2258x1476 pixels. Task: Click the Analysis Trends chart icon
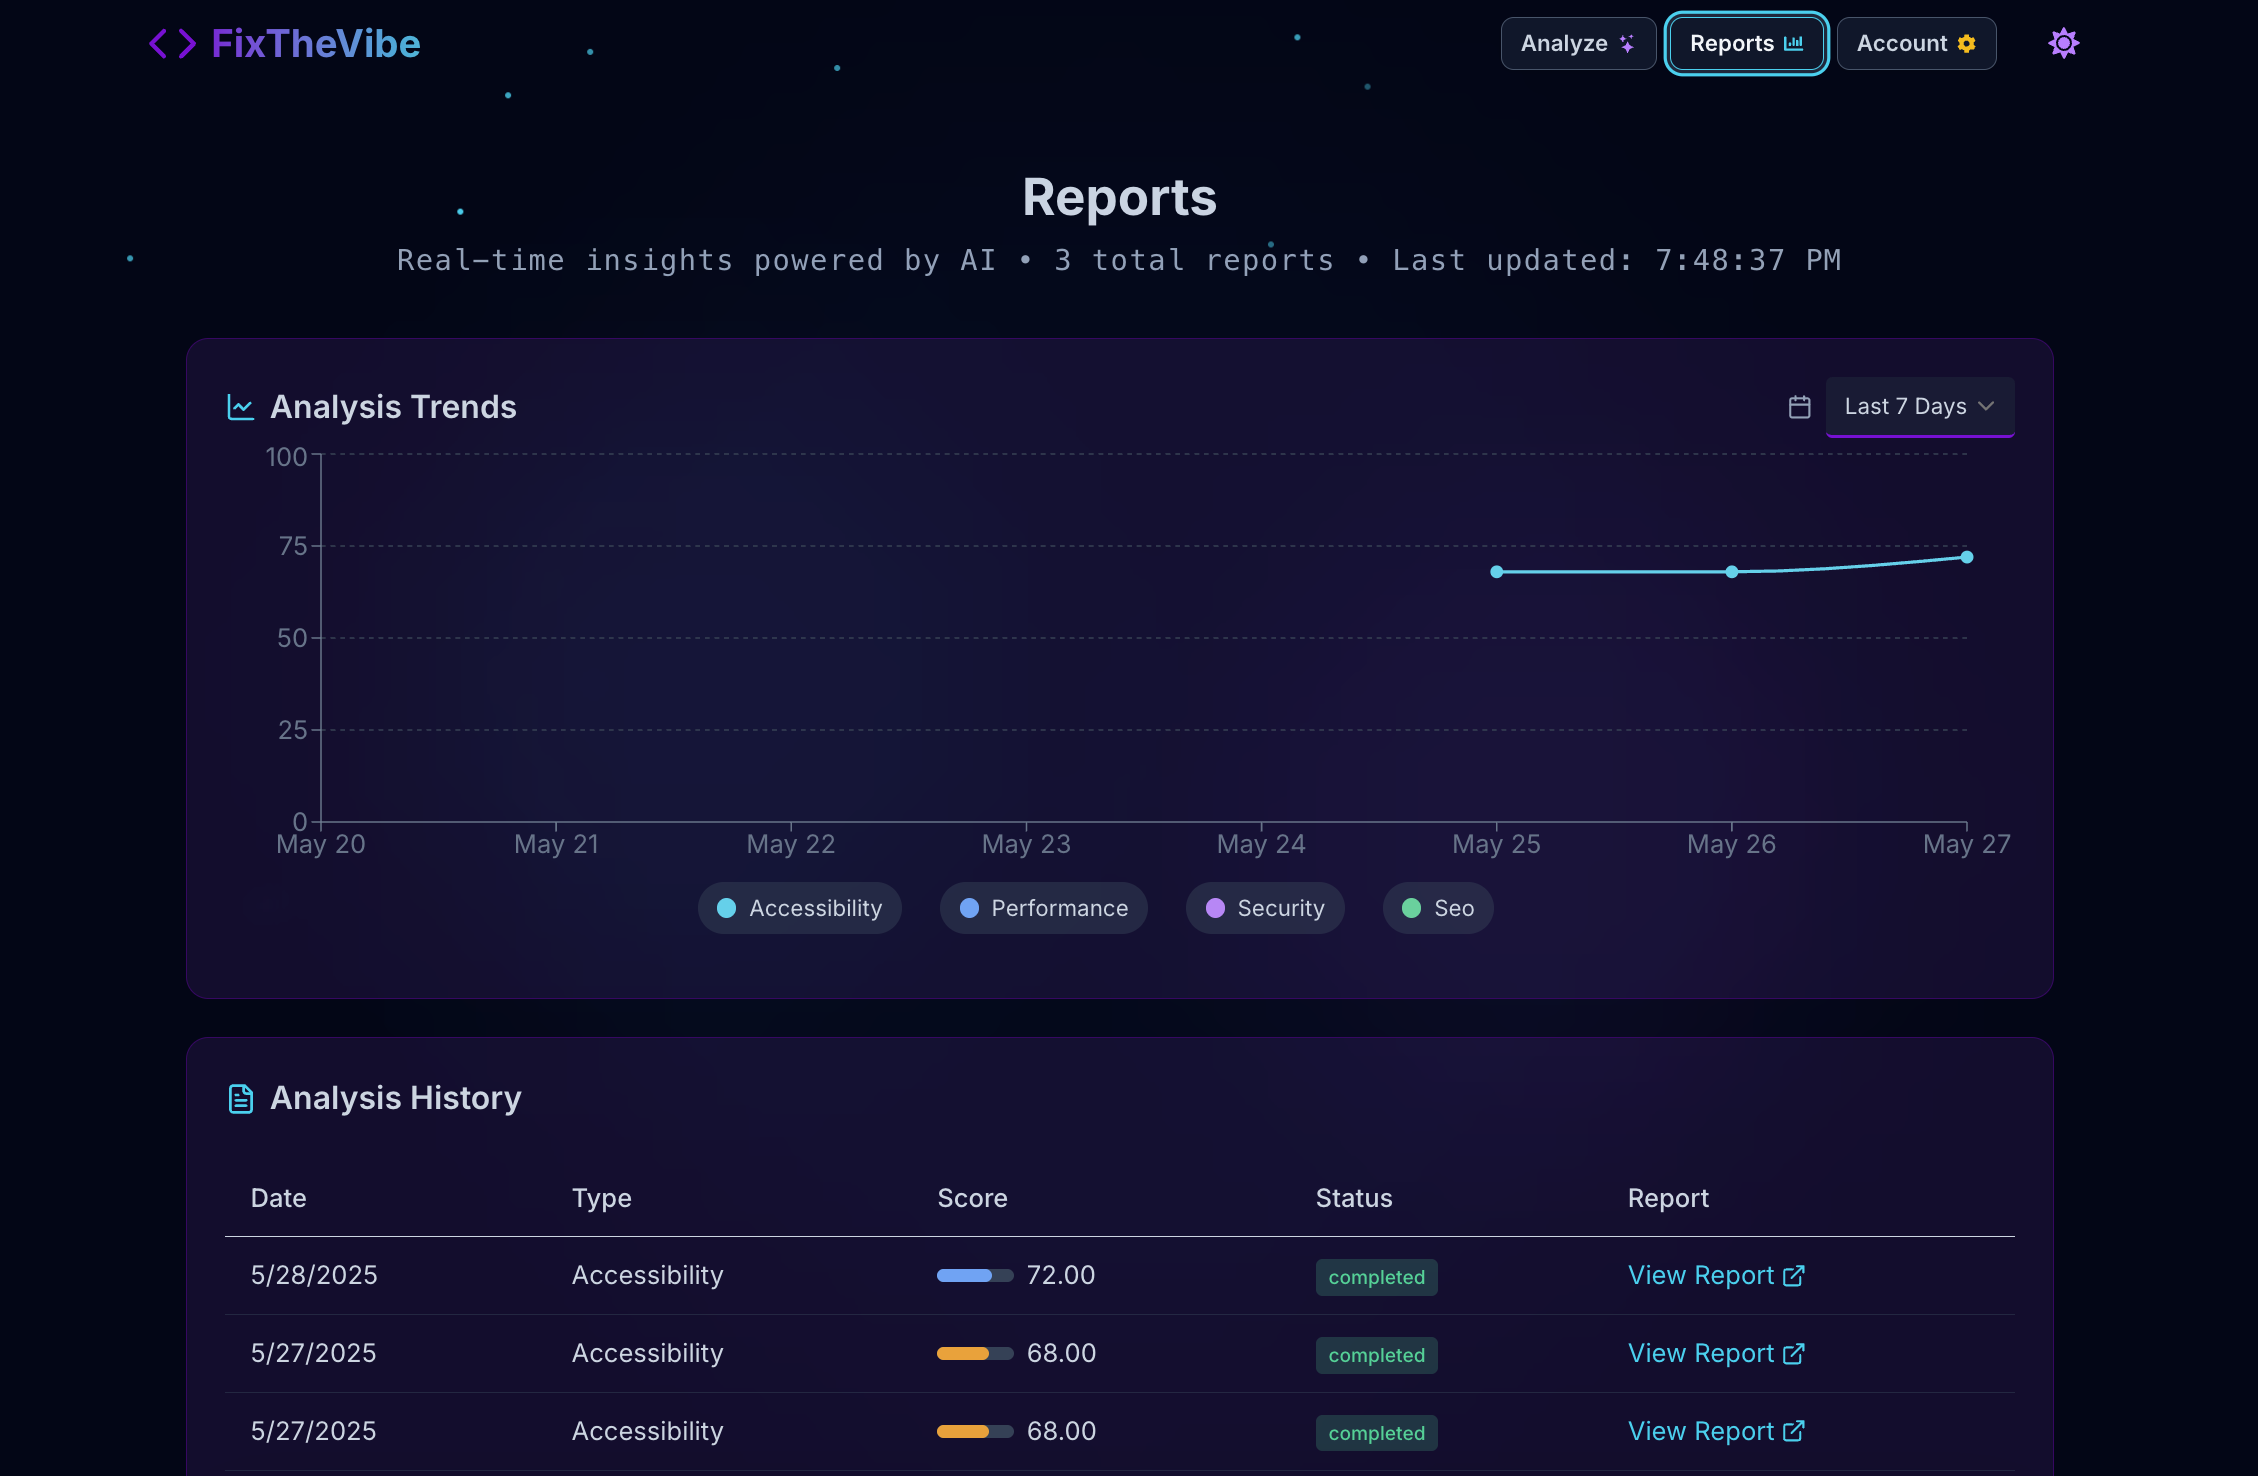click(241, 407)
